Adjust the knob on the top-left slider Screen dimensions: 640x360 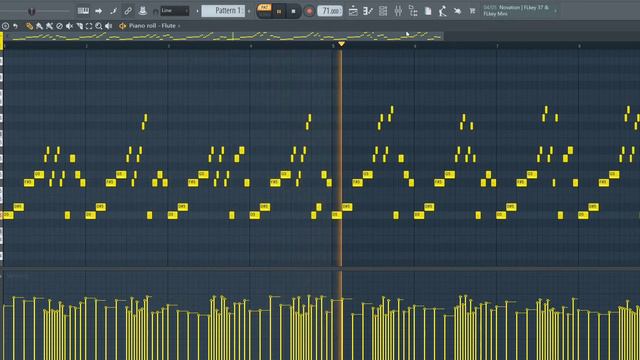(32, 11)
